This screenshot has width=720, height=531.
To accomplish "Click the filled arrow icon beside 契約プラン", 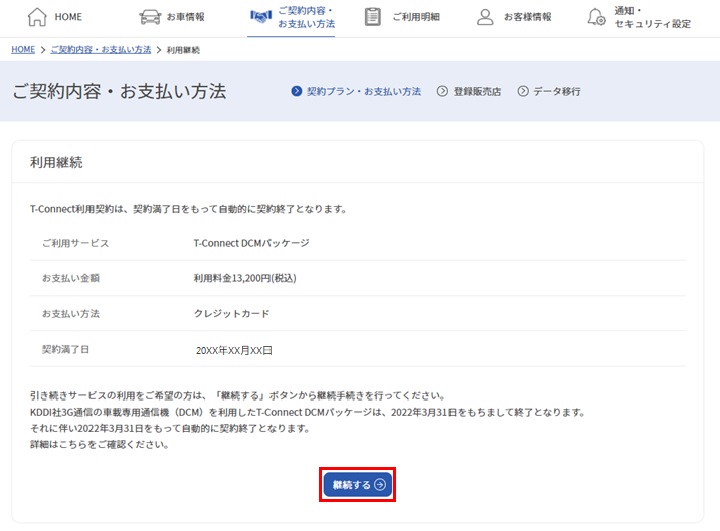I will (x=297, y=91).
